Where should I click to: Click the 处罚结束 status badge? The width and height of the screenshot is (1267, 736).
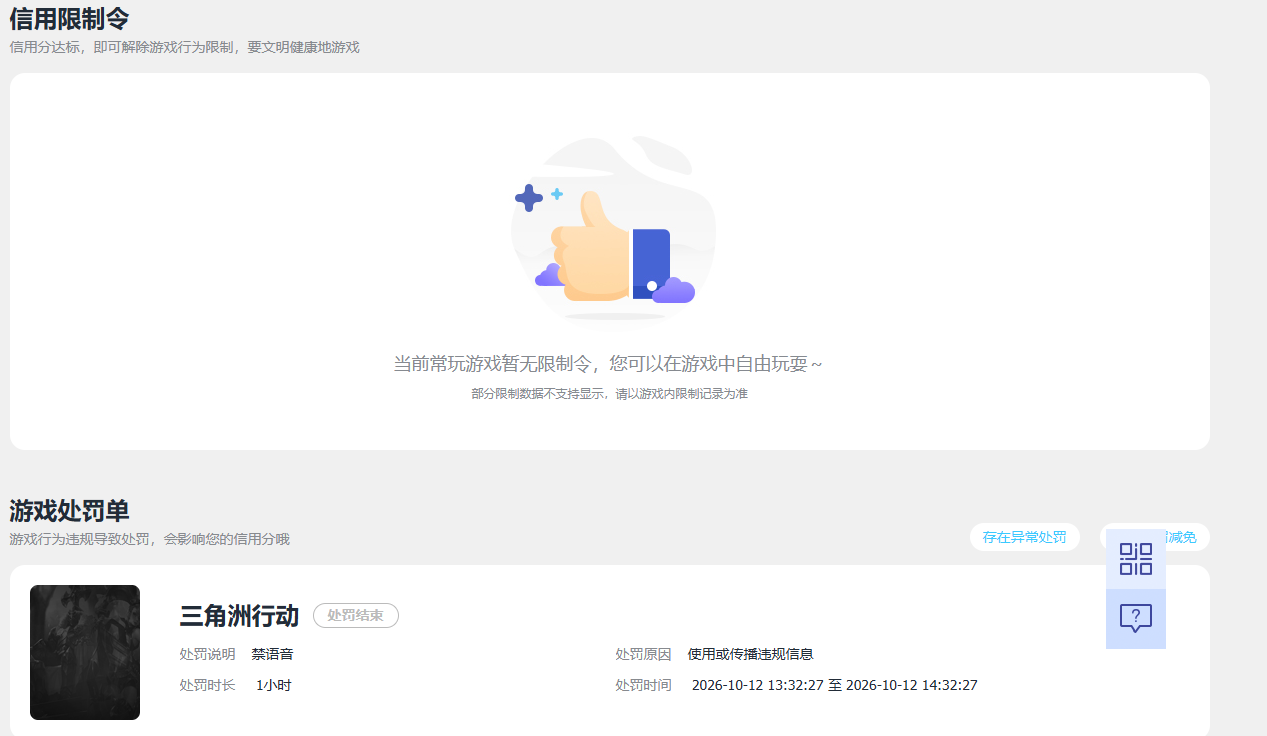coord(356,616)
